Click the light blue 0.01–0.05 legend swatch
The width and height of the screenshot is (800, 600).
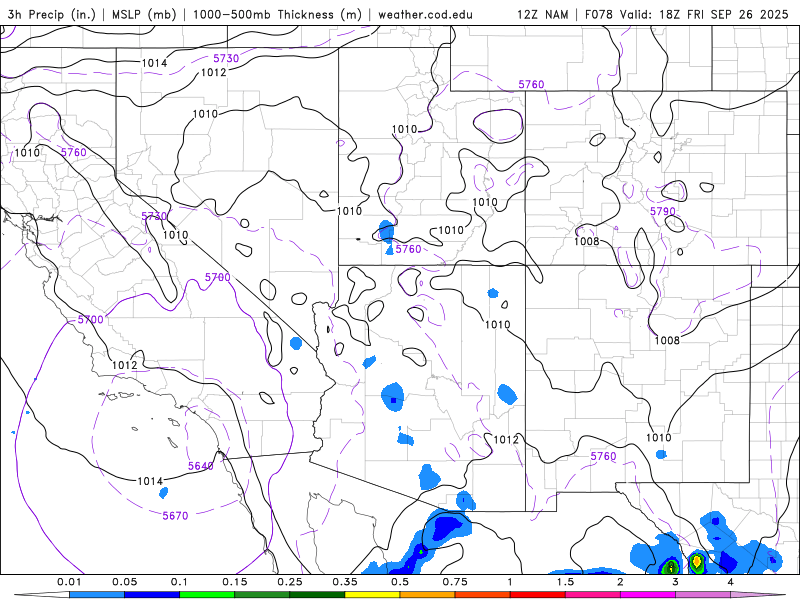[97, 595]
